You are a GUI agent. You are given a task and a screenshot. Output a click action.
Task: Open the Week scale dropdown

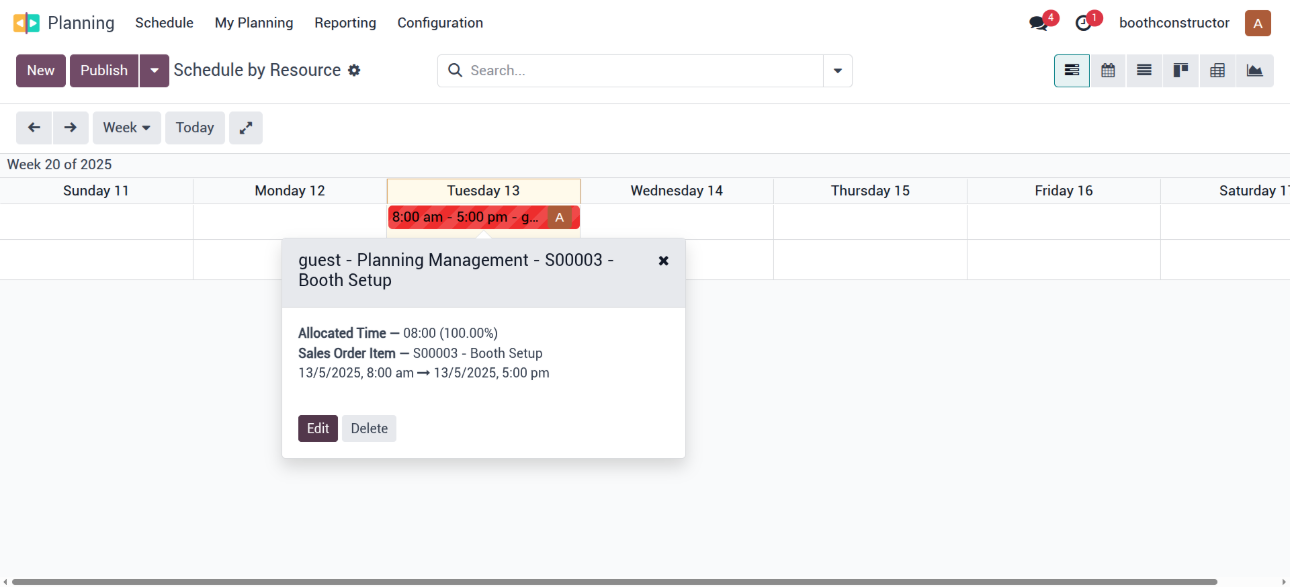(126, 128)
